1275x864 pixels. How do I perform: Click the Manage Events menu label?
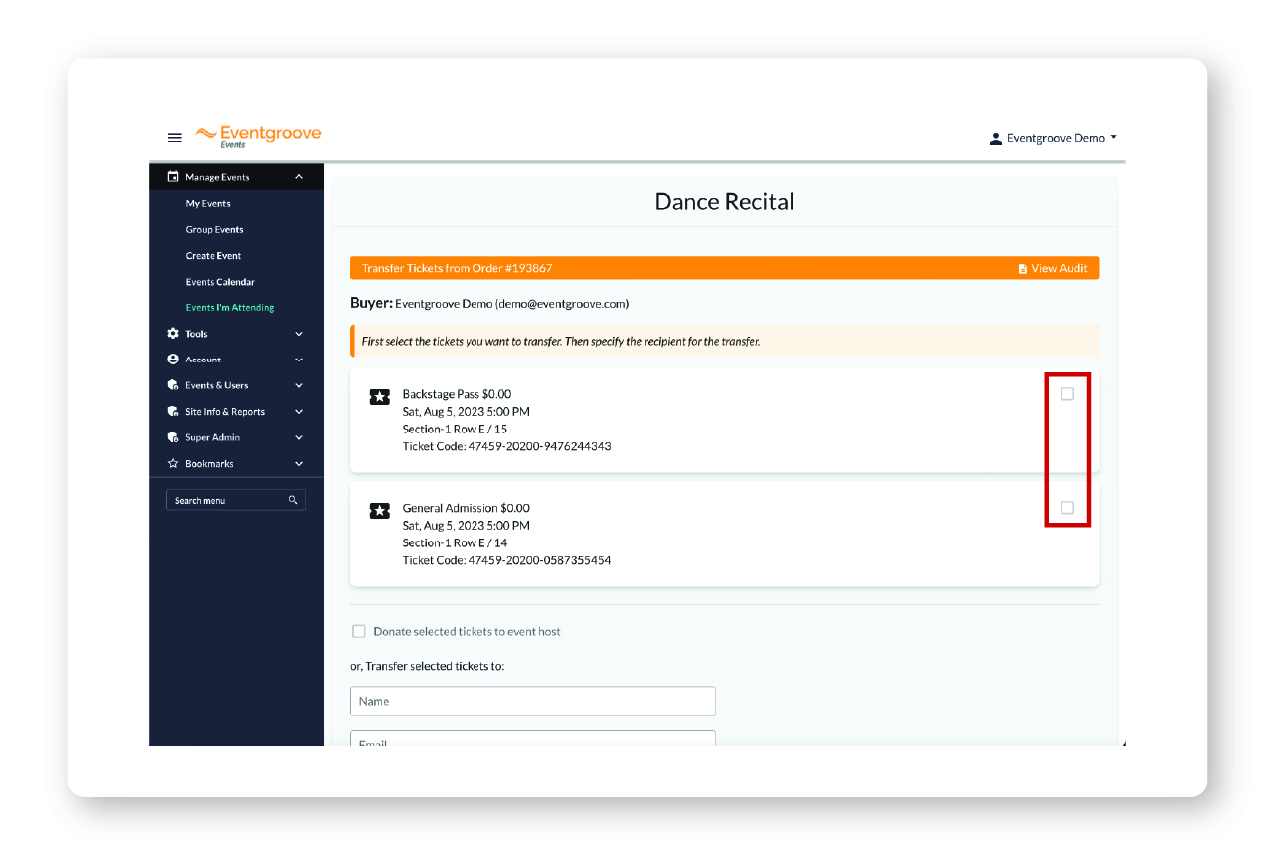217,177
